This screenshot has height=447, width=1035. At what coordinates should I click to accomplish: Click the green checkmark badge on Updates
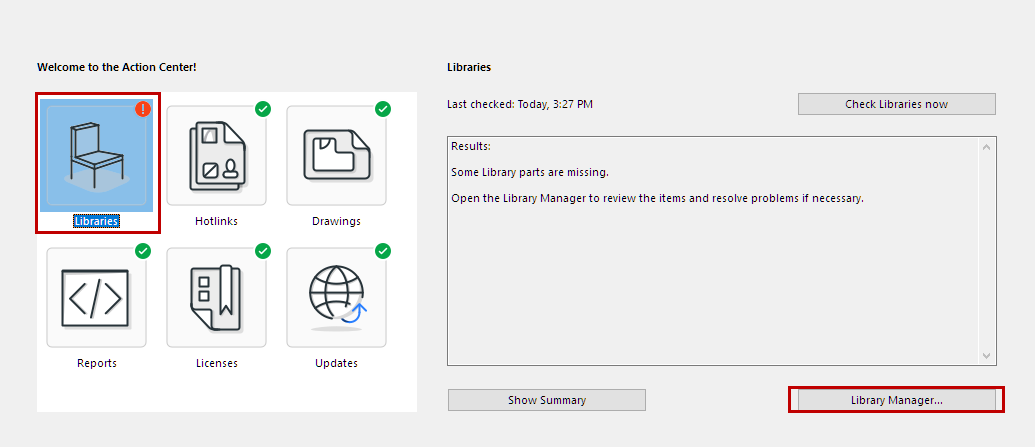pyautogui.click(x=383, y=251)
